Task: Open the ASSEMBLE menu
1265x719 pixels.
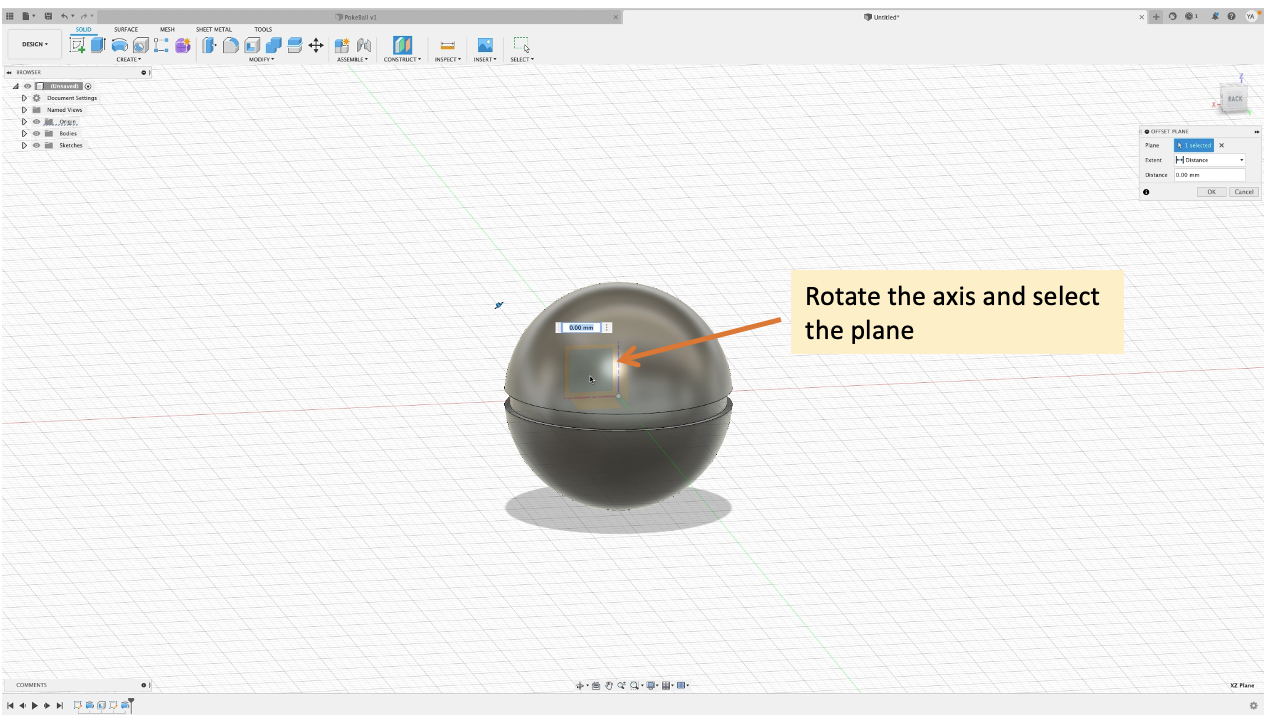Action: [x=352, y=59]
